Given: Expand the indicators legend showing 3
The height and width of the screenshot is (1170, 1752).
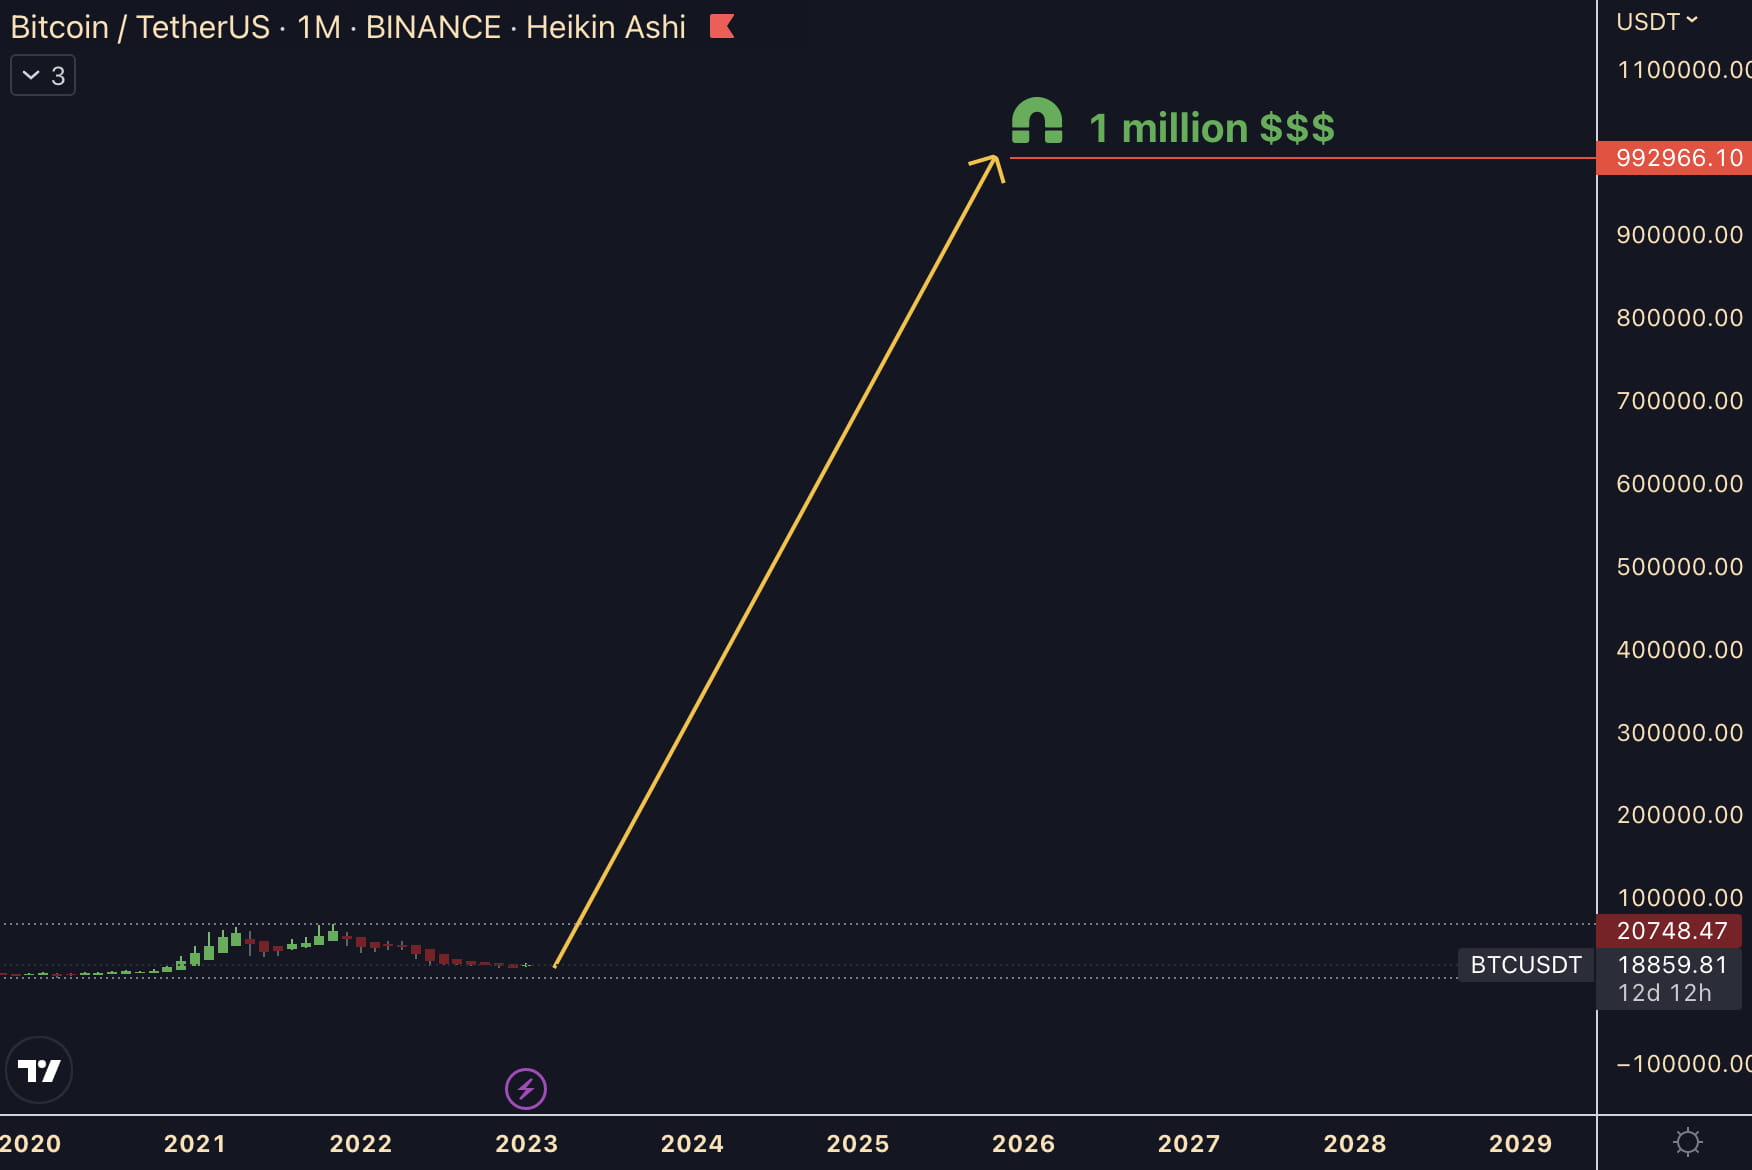Looking at the screenshot, I should [x=43, y=76].
